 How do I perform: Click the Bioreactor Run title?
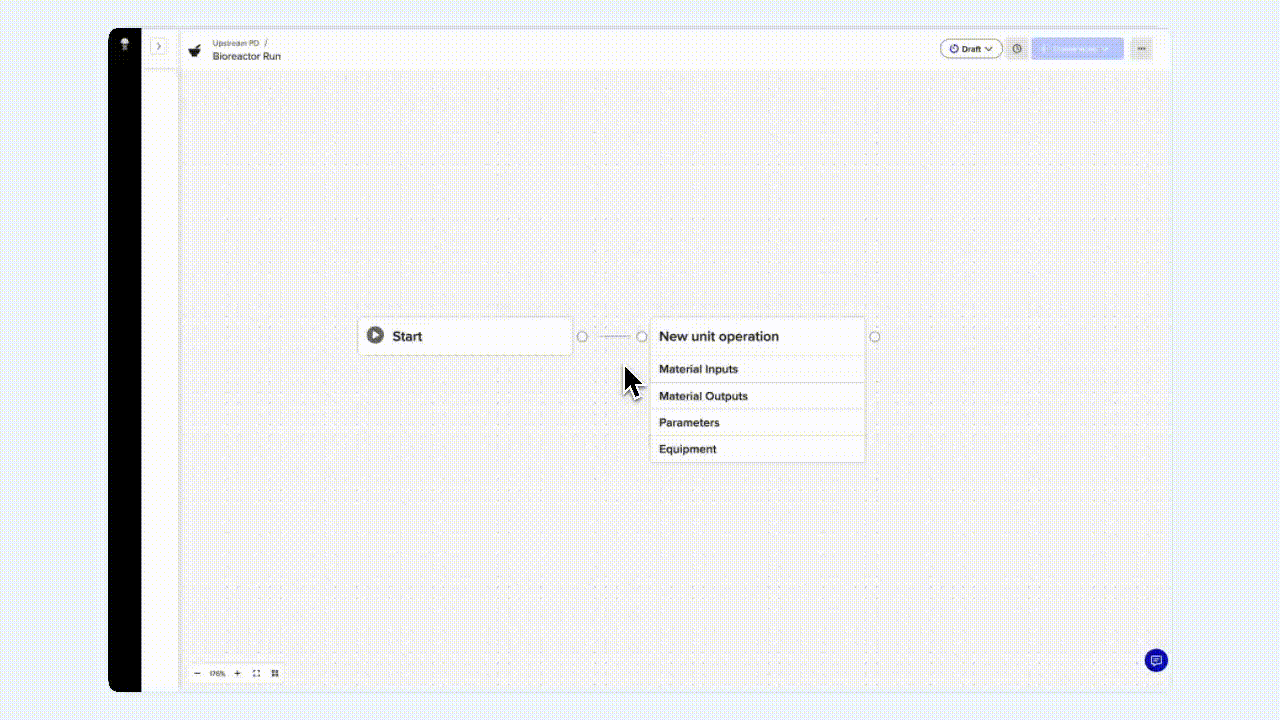(246, 57)
